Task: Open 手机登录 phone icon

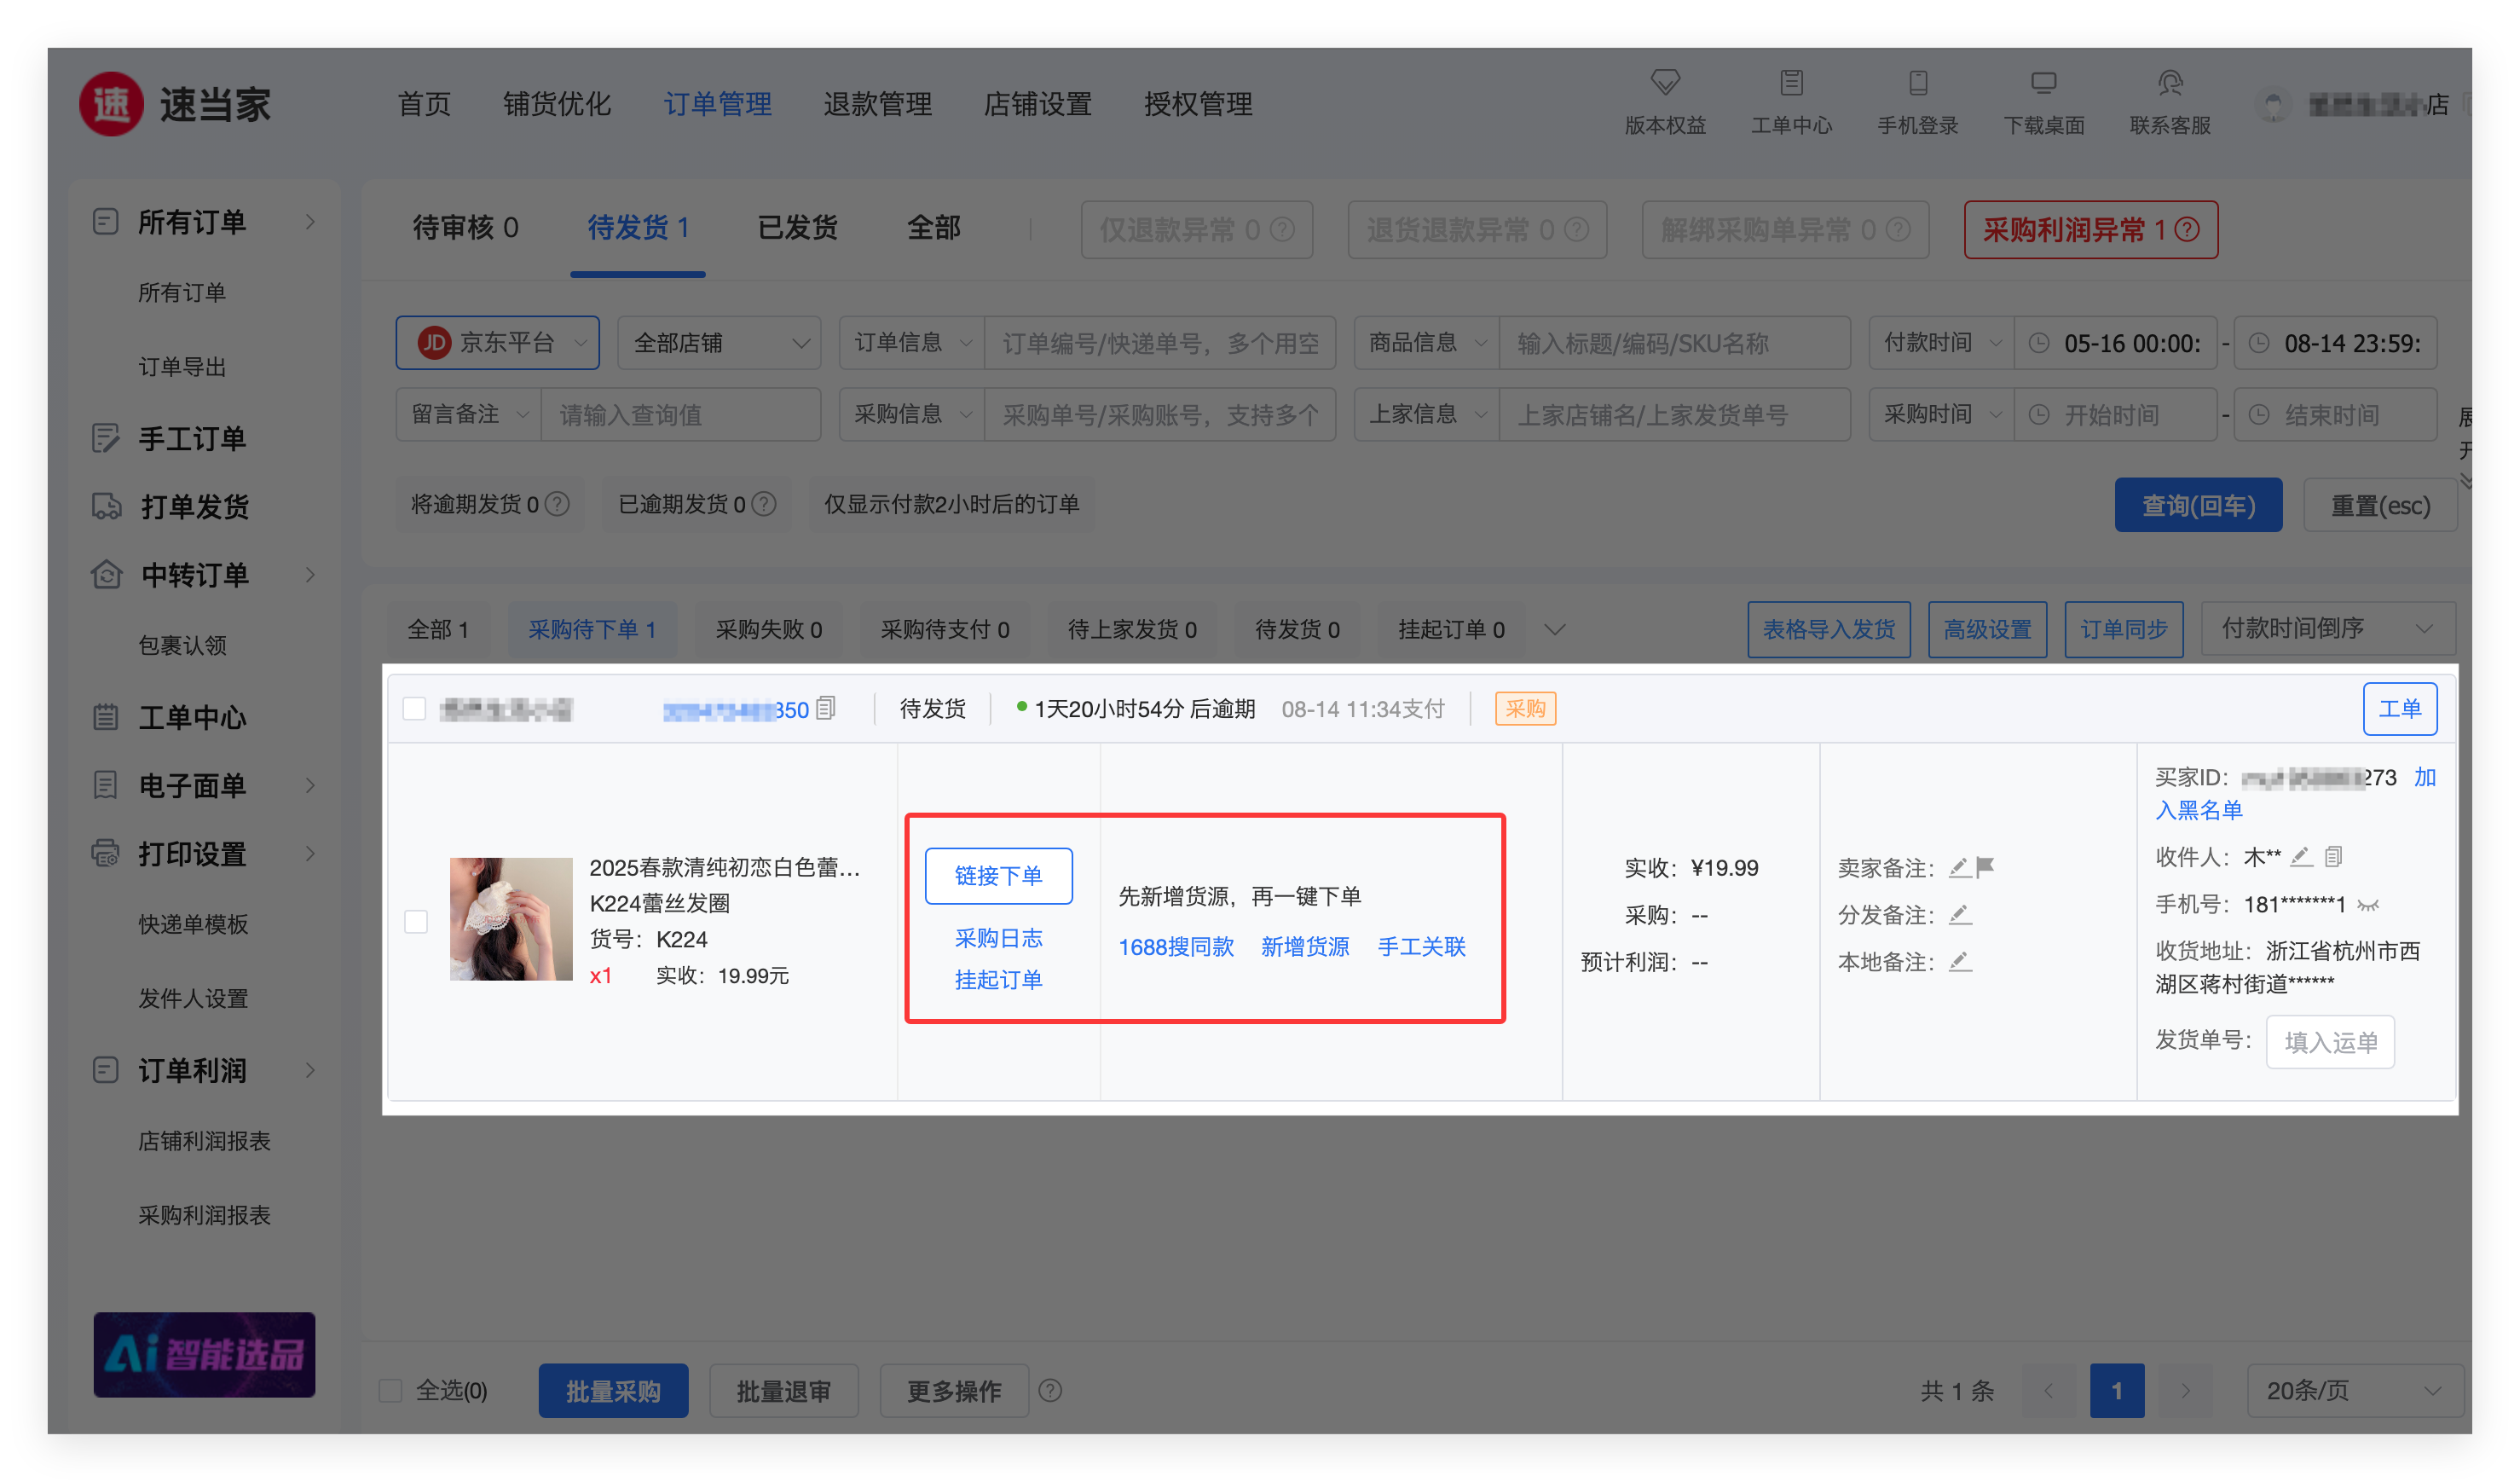Action: (x=1917, y=82)
